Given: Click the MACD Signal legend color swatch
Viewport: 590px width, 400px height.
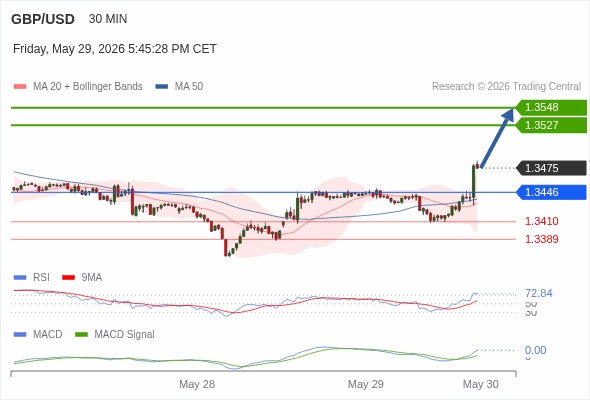Looking at the screenshot, I should [81, 335].
